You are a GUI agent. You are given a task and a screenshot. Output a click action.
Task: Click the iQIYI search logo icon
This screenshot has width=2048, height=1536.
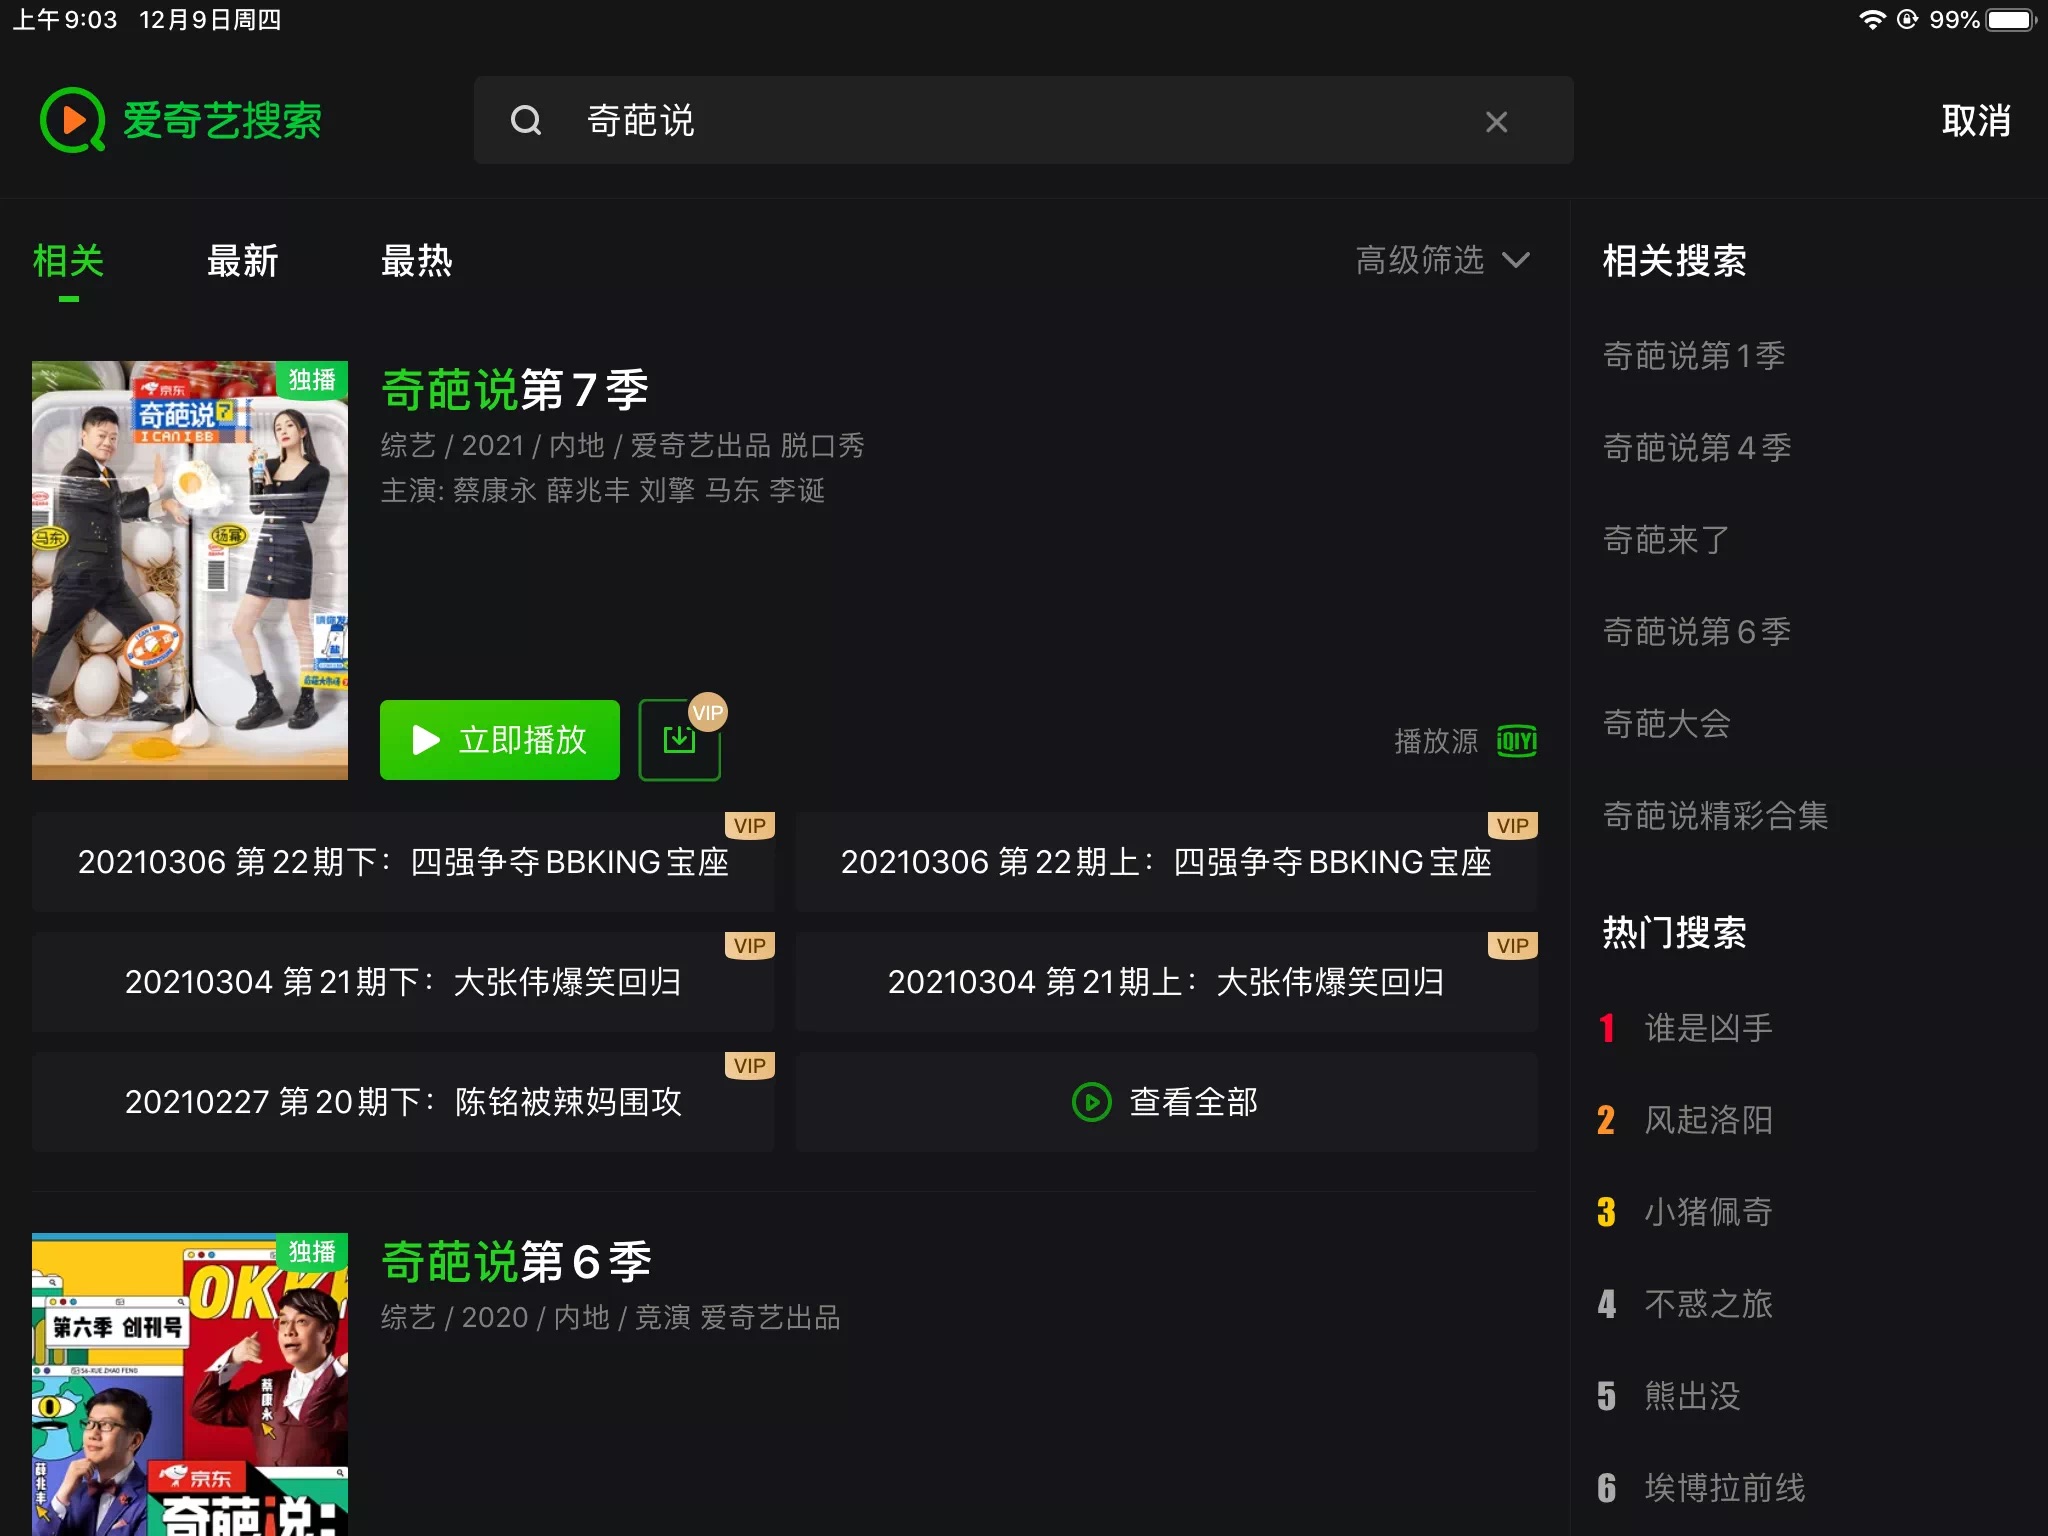click(x=72, y=120)
